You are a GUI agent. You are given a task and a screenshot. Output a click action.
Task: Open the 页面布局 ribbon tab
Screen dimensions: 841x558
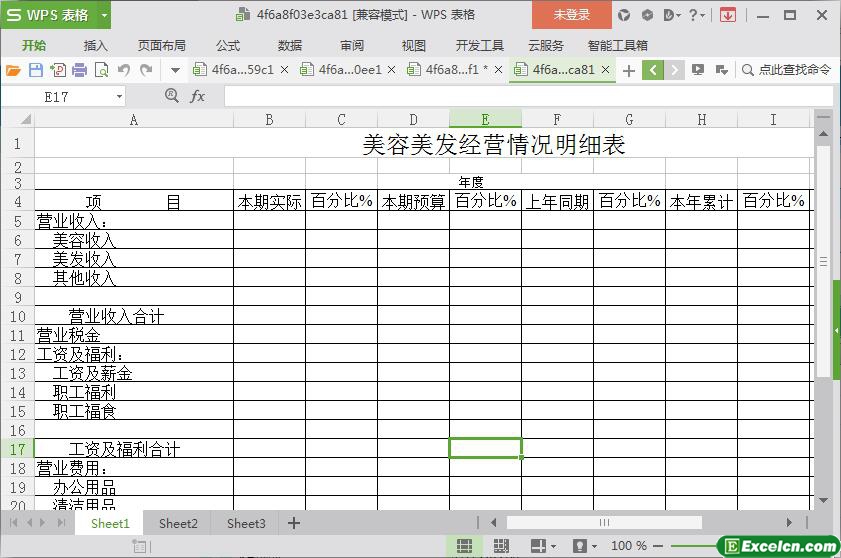(x=161, y=46)
